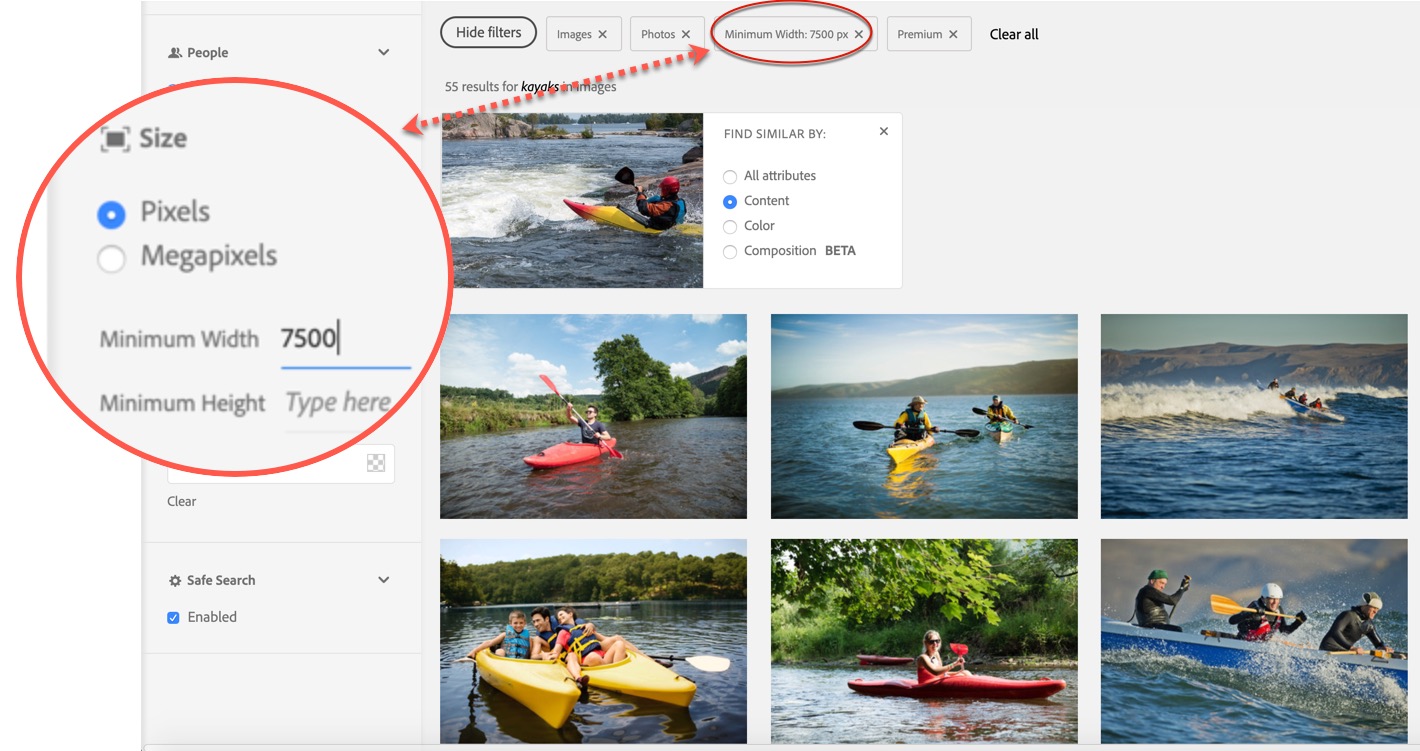The height and width of the screenshot is (751, 1420).
Task: Click the Hide filters button
Action: click(x=488, y=33)
